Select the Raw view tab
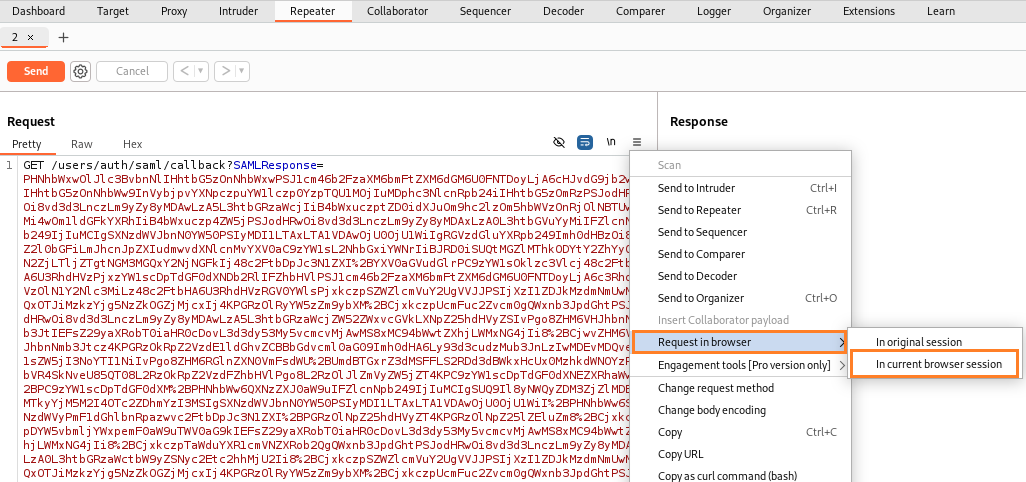 click(82, 144)
